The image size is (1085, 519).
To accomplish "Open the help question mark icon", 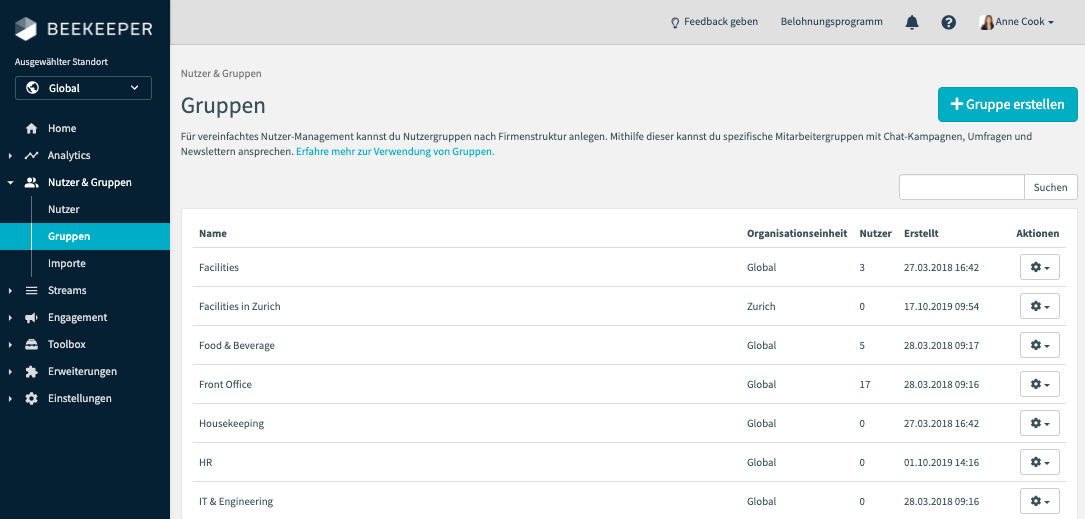I will 949,22.
